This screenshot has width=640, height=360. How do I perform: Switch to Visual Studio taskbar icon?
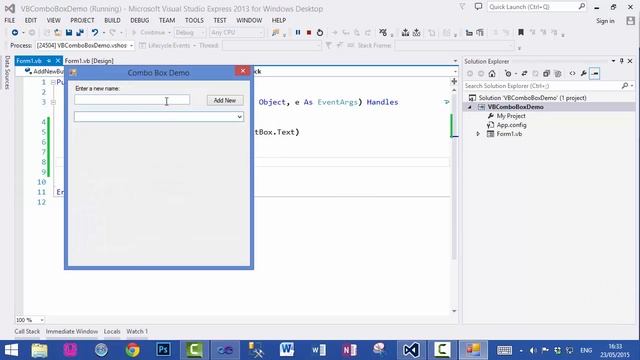[411, 350]
